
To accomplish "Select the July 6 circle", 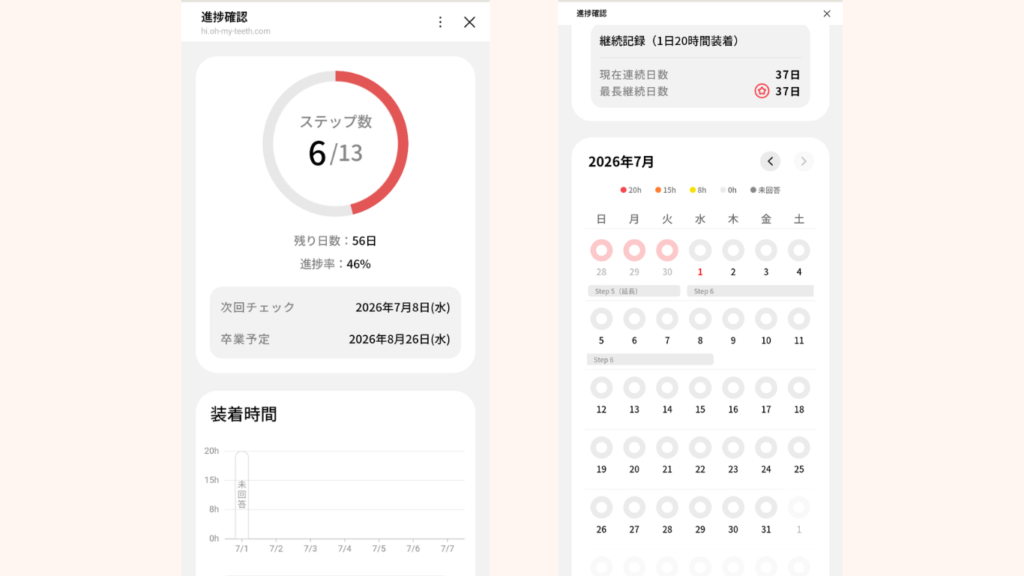I will coord(634,319).
